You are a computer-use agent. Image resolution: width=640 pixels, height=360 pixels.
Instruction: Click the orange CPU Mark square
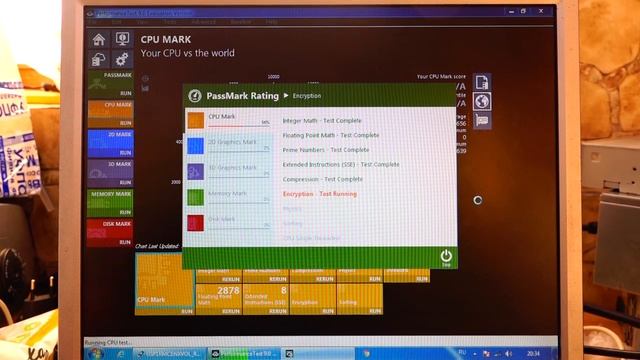(x=196, y=120)
